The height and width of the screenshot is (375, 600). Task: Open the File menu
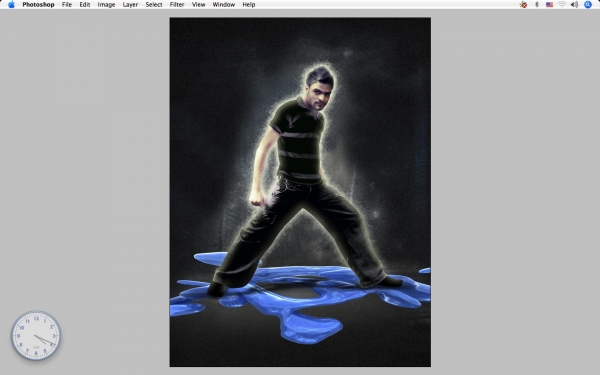(67, 5)
